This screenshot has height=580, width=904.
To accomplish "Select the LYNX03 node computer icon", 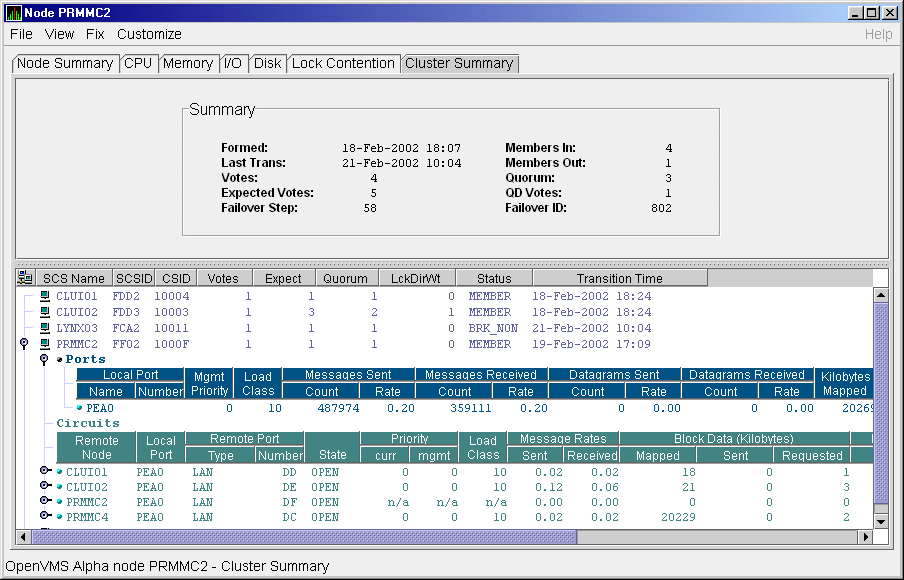I will pos(45,329).
